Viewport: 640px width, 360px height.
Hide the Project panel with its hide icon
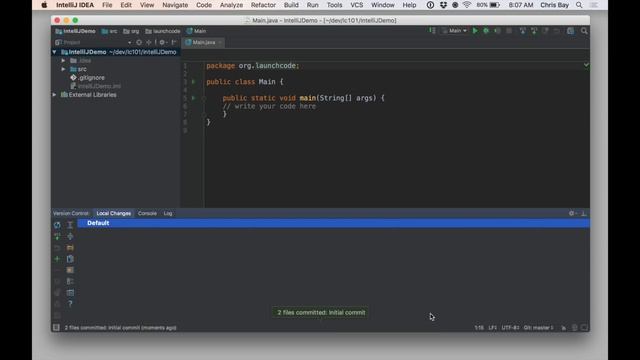tap(174, 42)
